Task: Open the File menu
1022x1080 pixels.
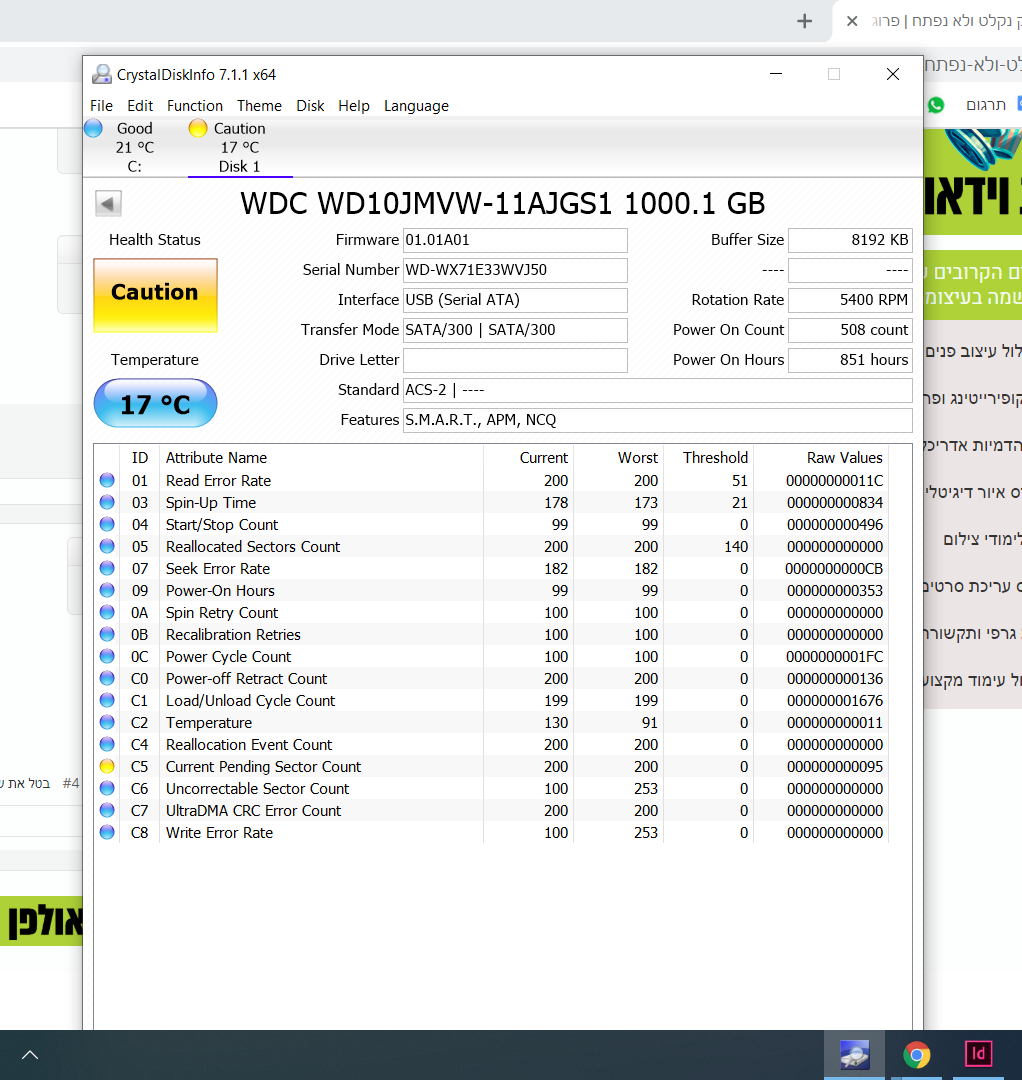Action: pyautogui.click(x=101, y=105)
